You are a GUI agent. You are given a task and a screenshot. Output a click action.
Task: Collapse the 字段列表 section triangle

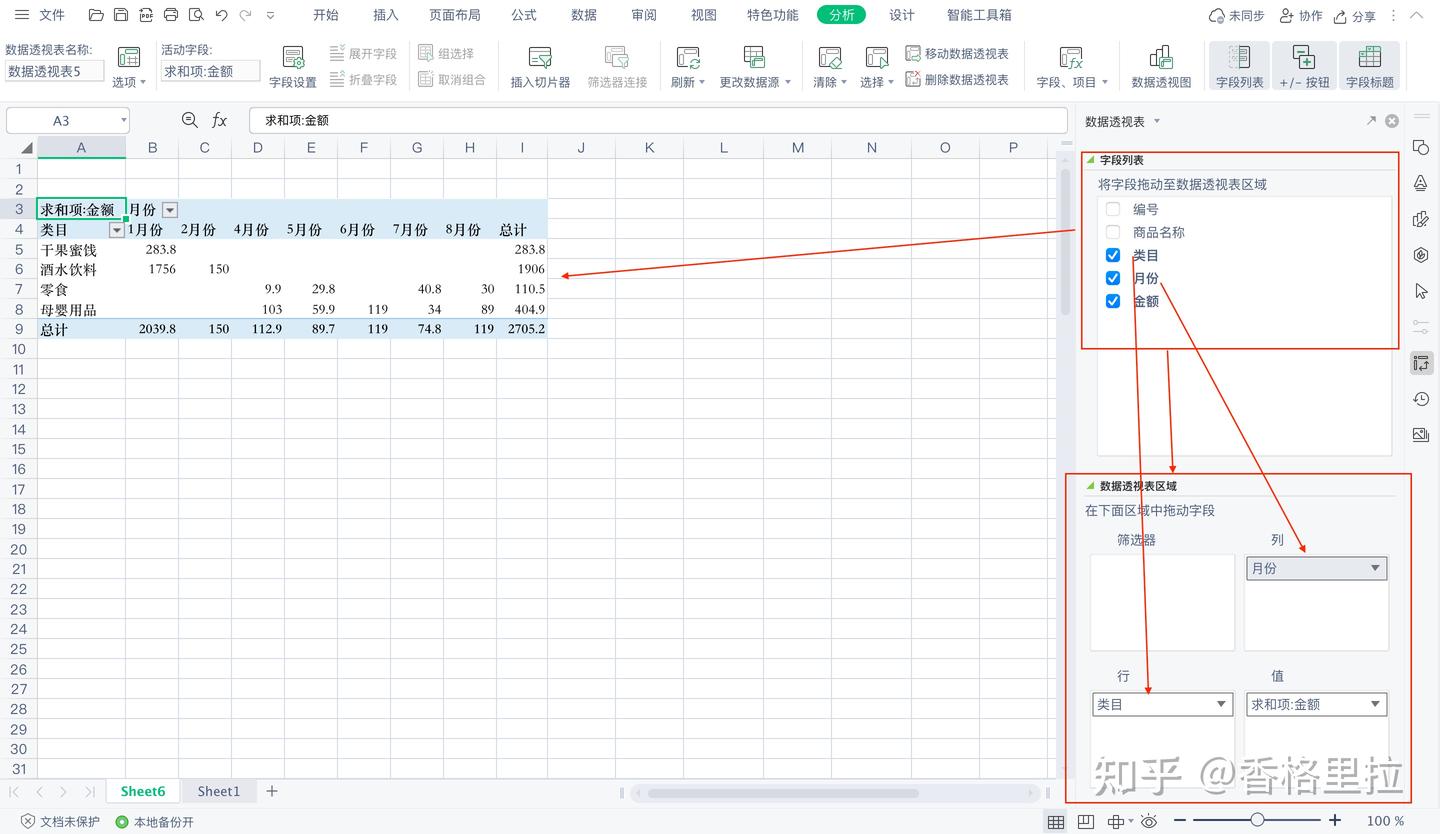(x=1091, y=159)
